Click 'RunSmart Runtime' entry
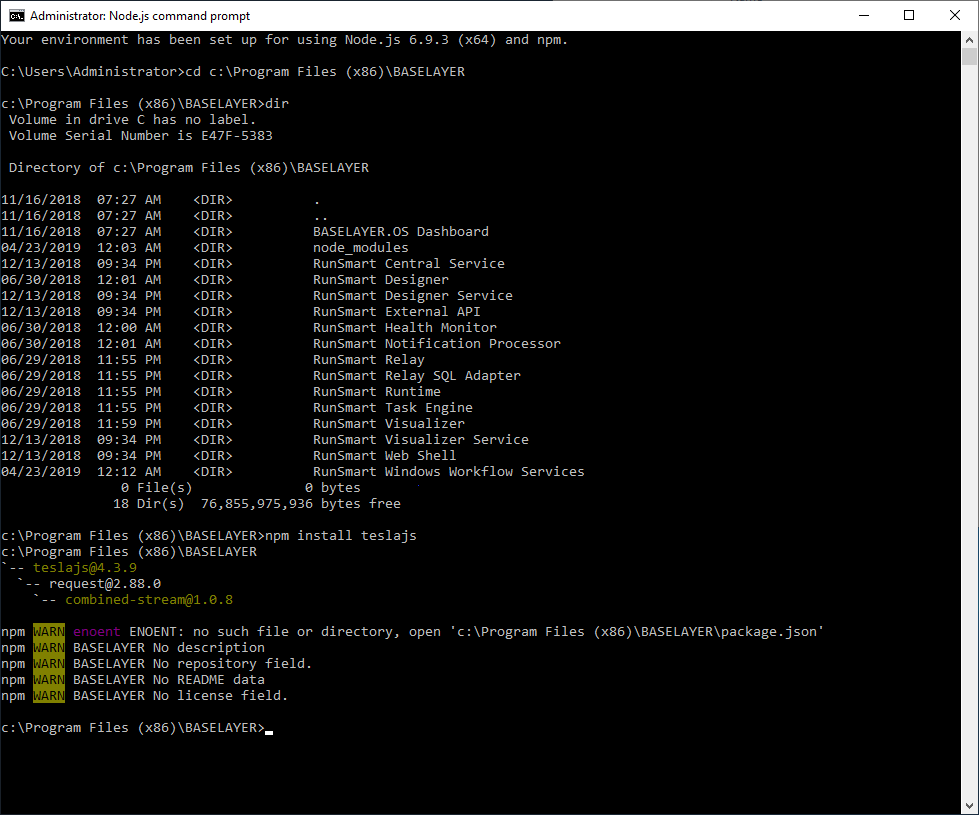The height and width of the screenshot is (815, 979). tap(376, 392)
